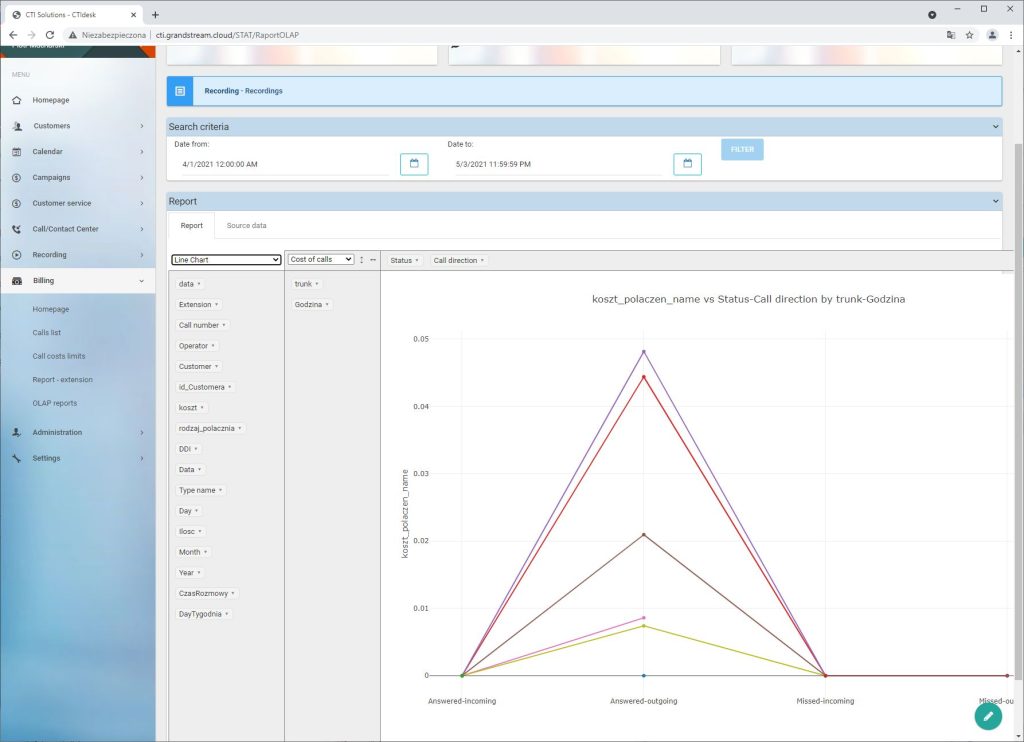Collapse the Search criteria panel

point(994,127)
